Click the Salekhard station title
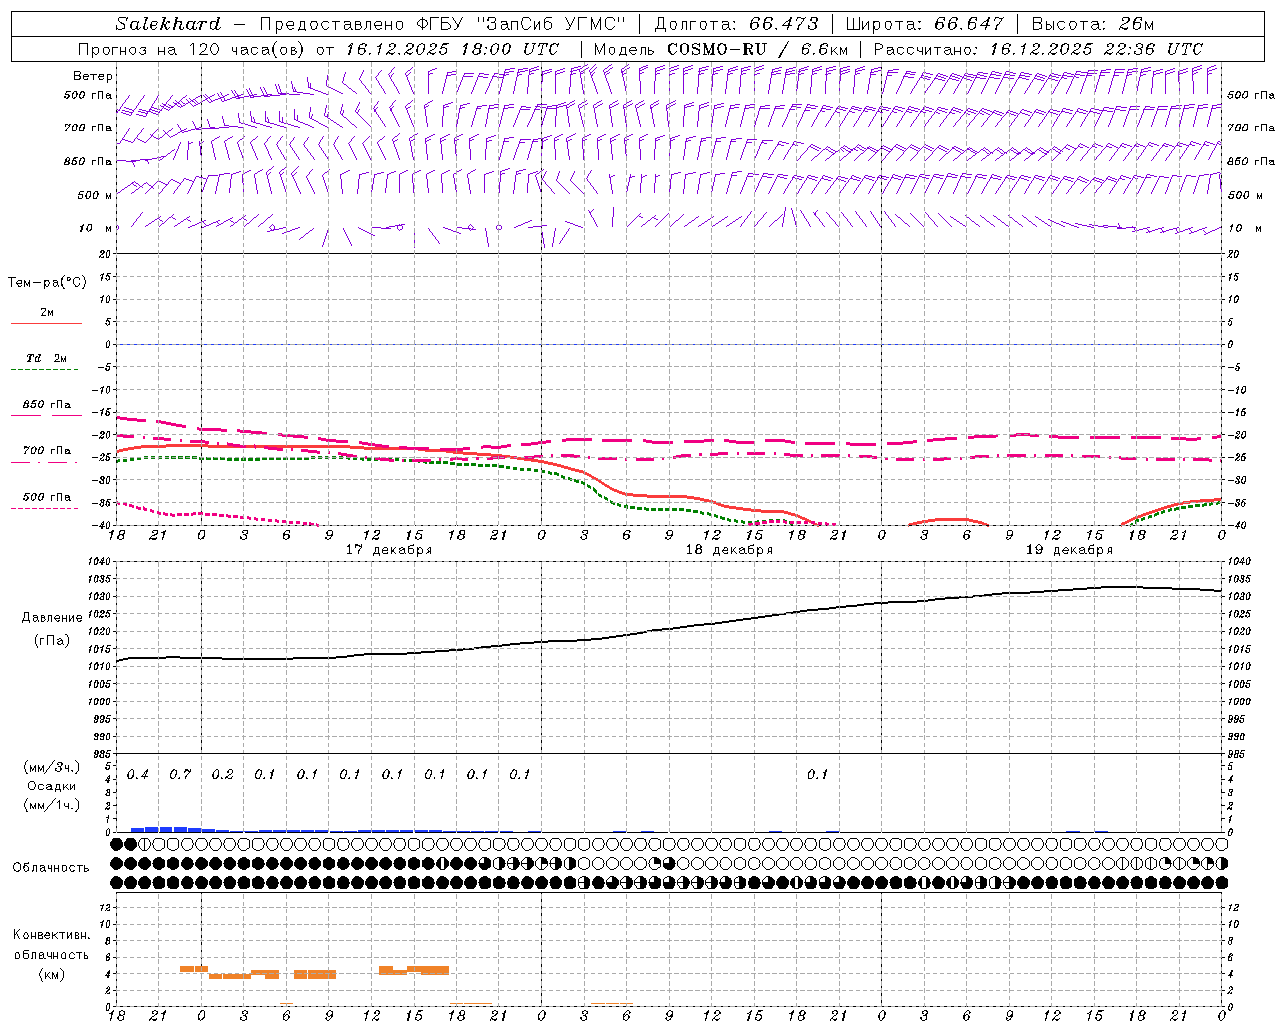Viewport: 1280px width, 1024px height. point(168,24)
